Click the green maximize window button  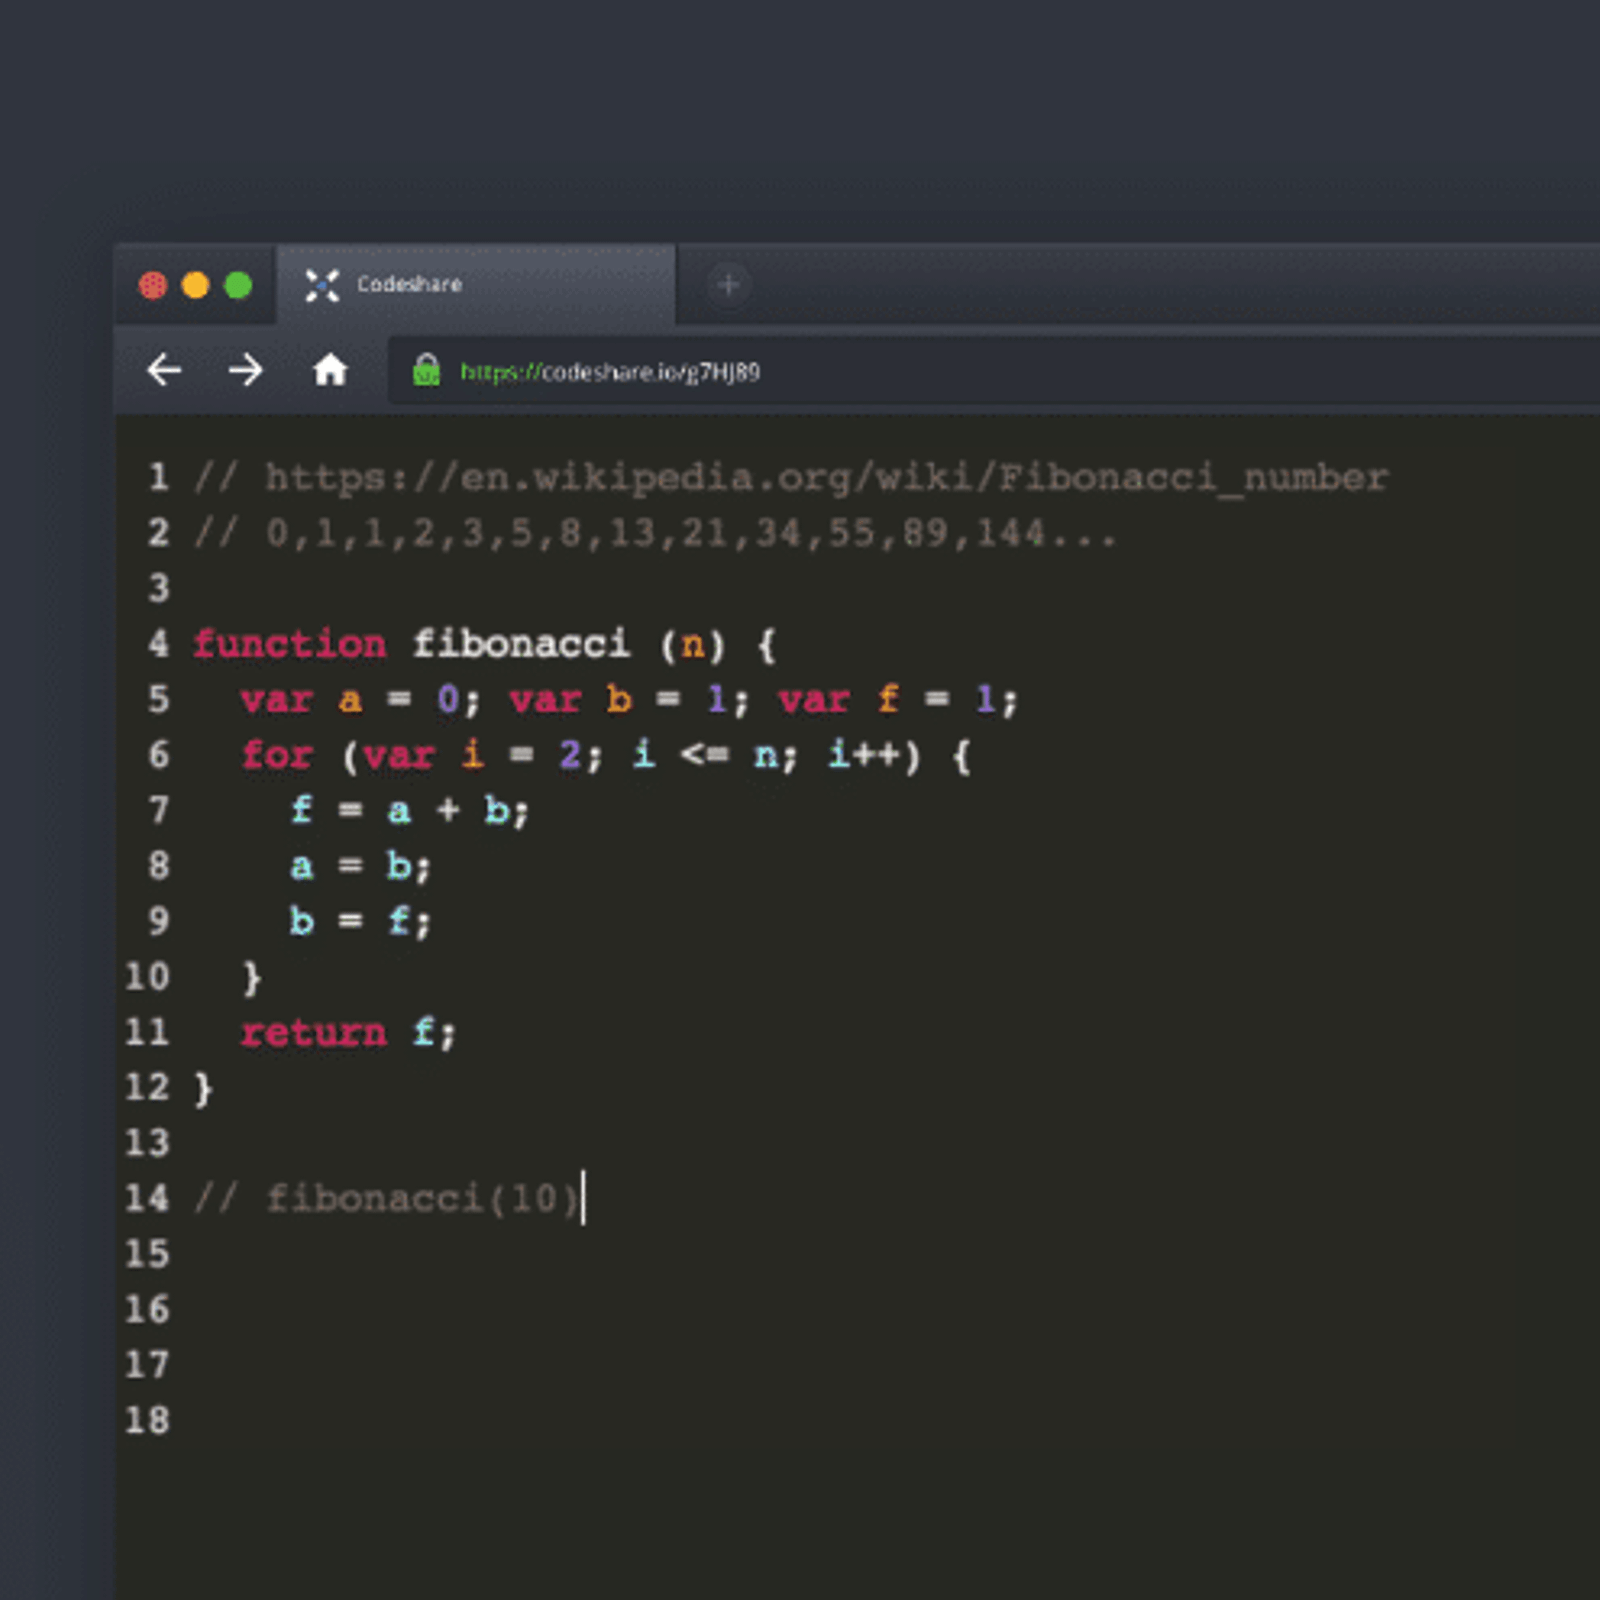point(238,286)
